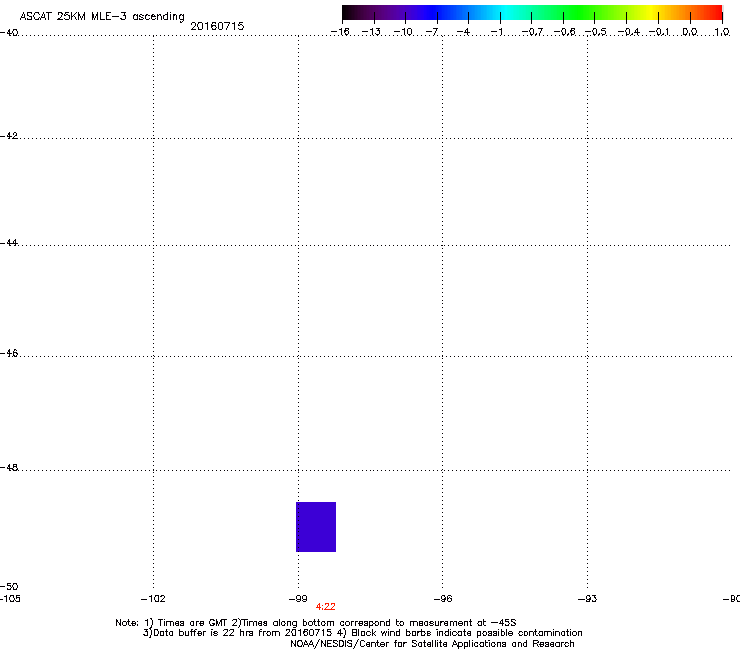
Task: Click the -96 longitude axis label
Action: click(443, 599)
